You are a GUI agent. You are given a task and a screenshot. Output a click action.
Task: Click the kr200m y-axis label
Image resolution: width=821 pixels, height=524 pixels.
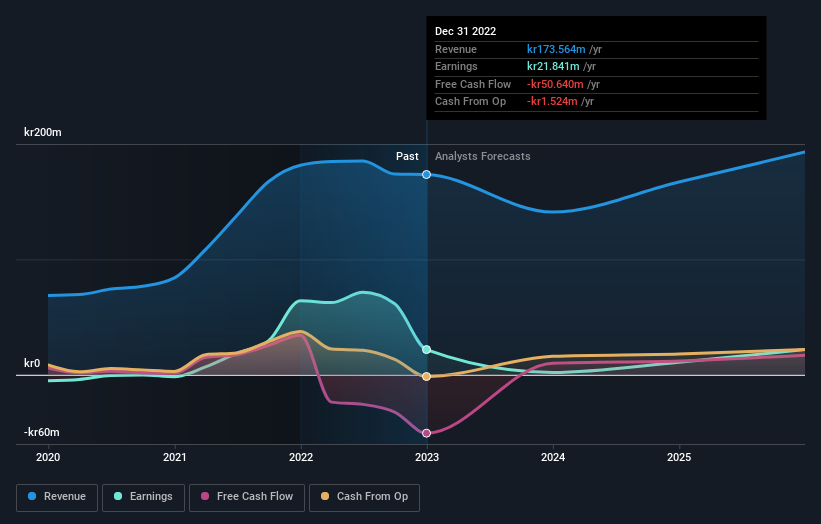pos(42,132)
